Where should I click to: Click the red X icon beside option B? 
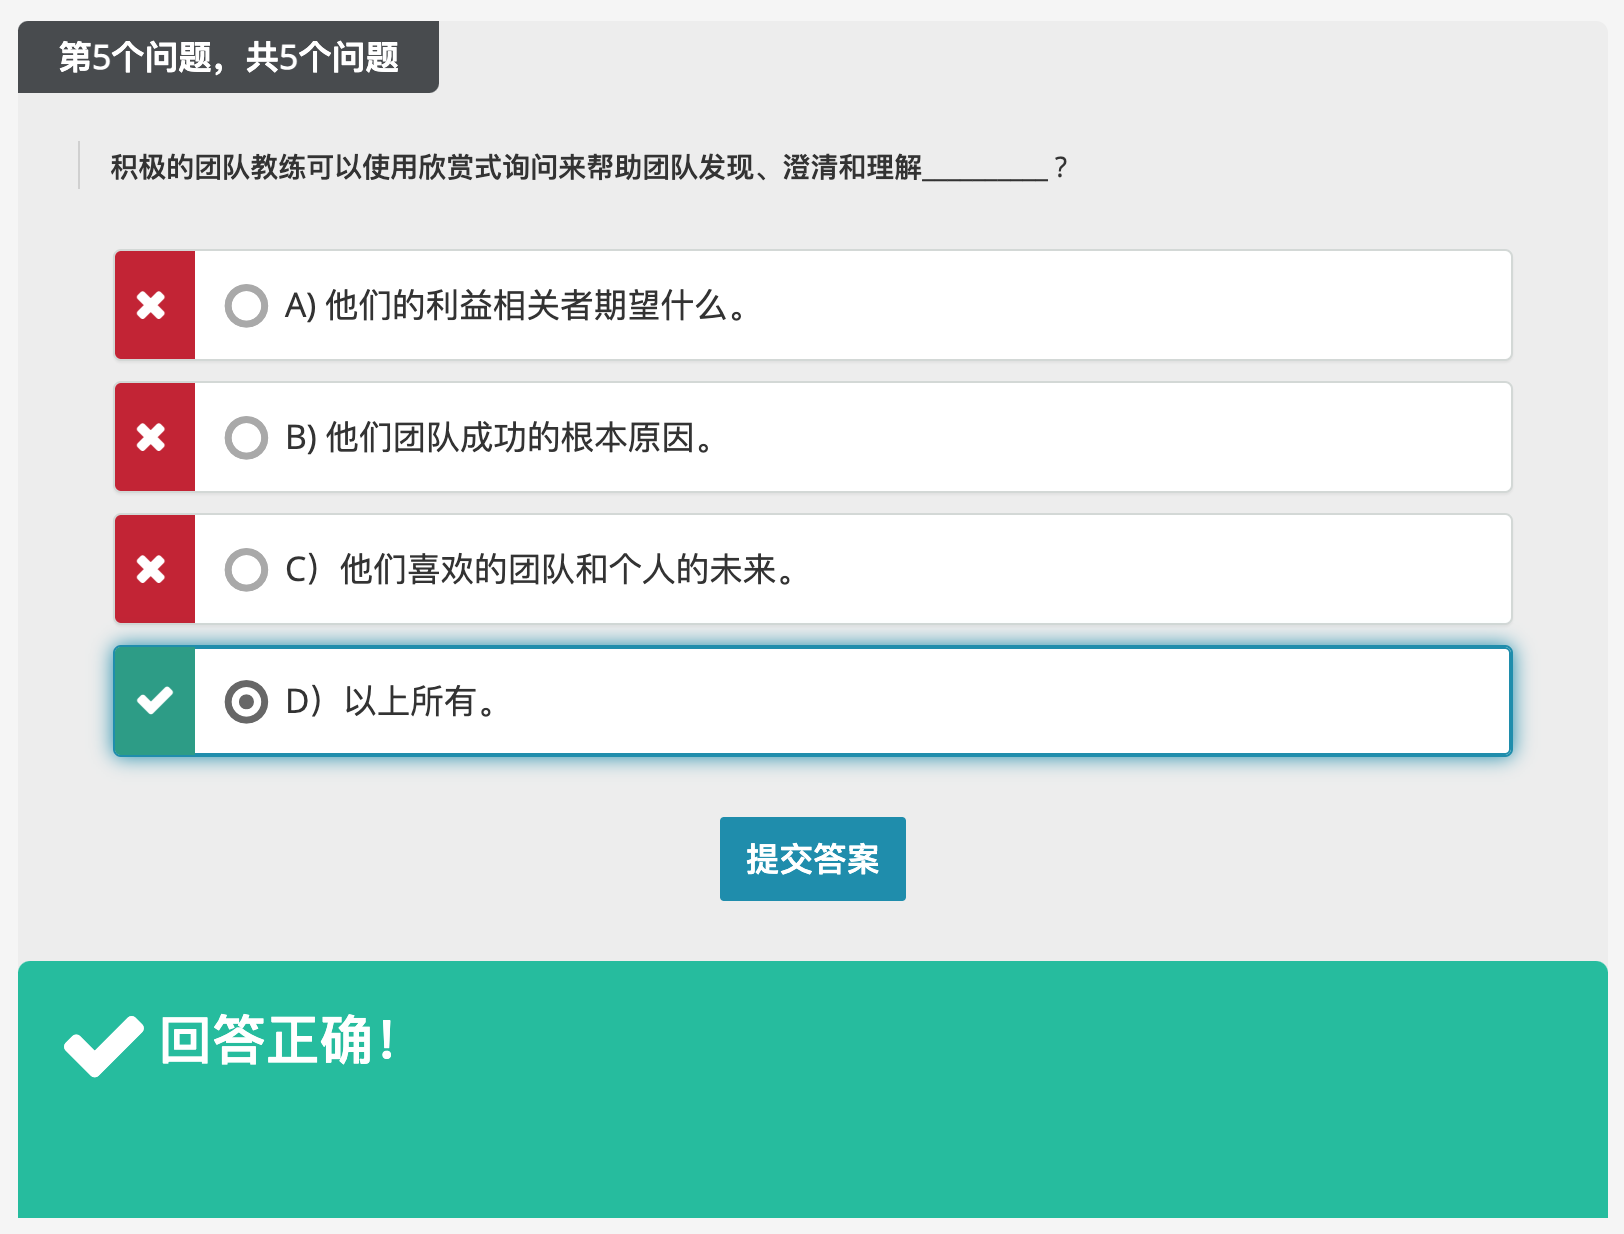coord(152,437)
